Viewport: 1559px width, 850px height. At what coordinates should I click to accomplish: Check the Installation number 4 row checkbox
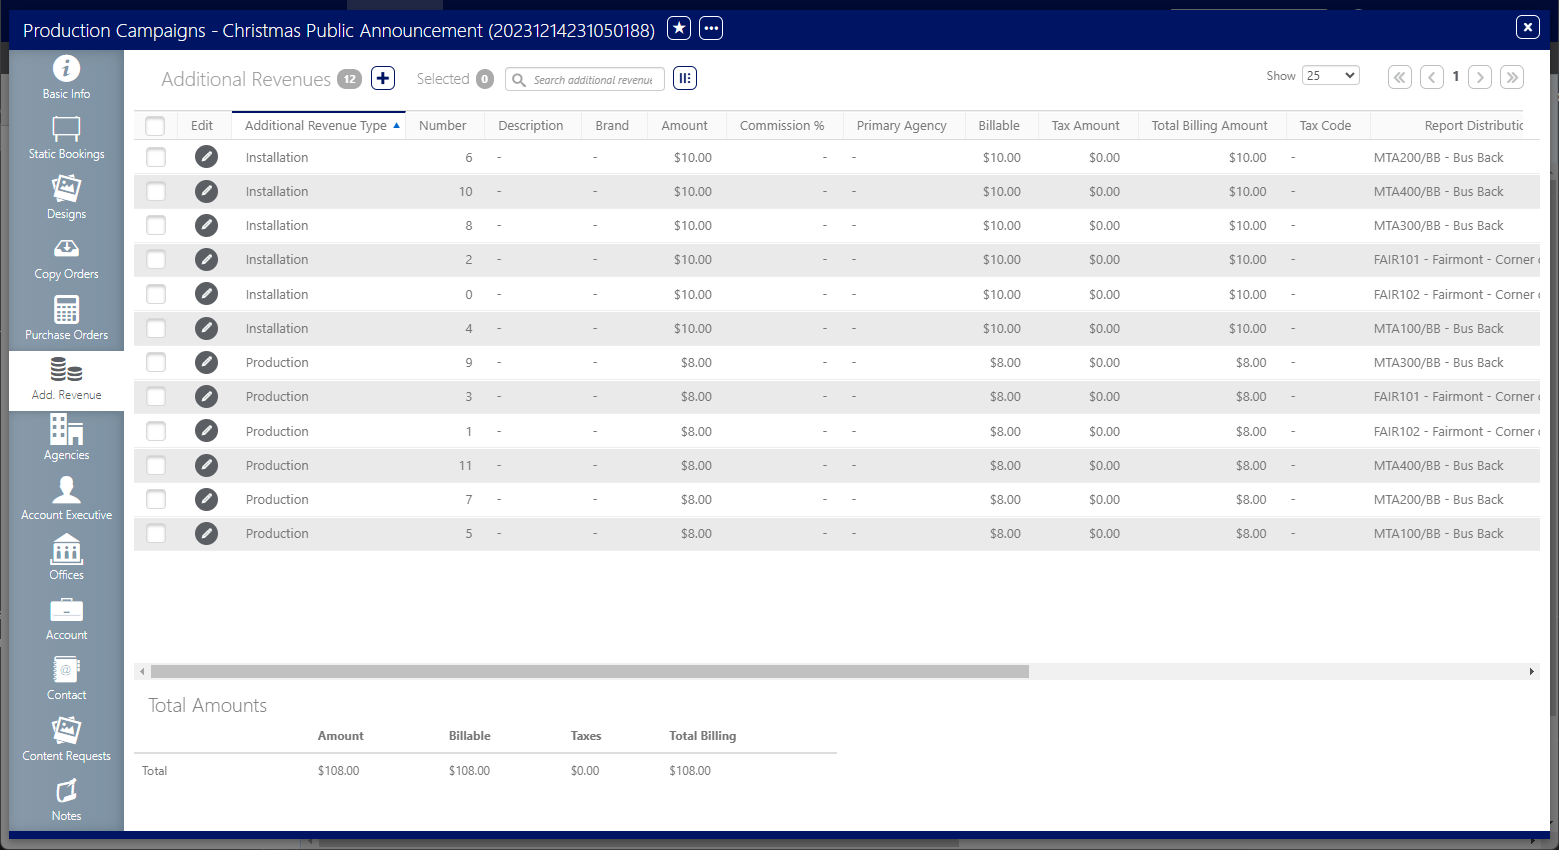coord(156,328)
